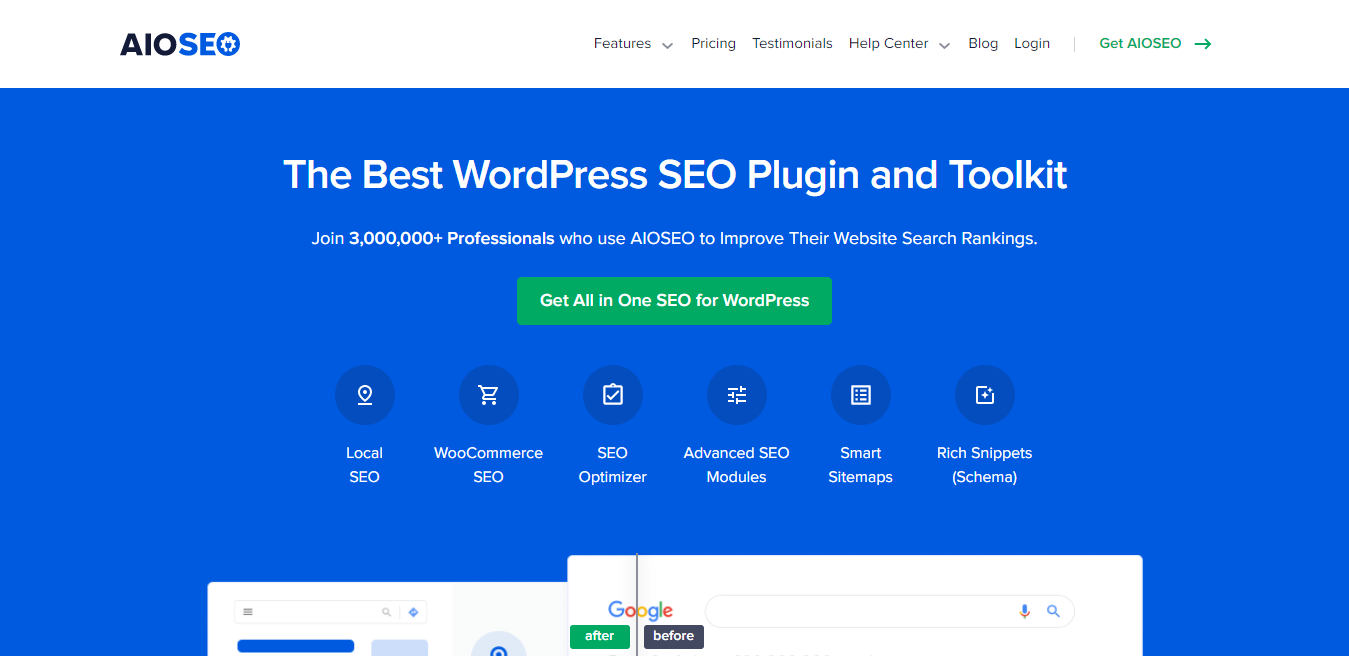Click the arrow next to Get AIOSEO

(1203, 44)
